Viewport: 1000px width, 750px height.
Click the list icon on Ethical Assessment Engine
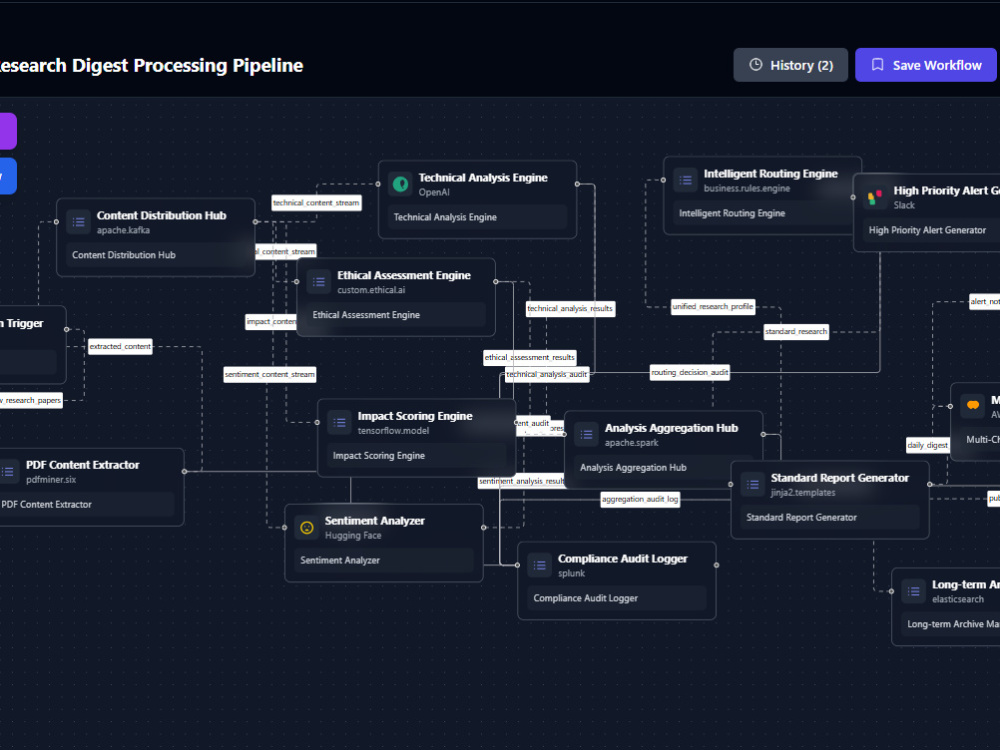coord(319,282)
